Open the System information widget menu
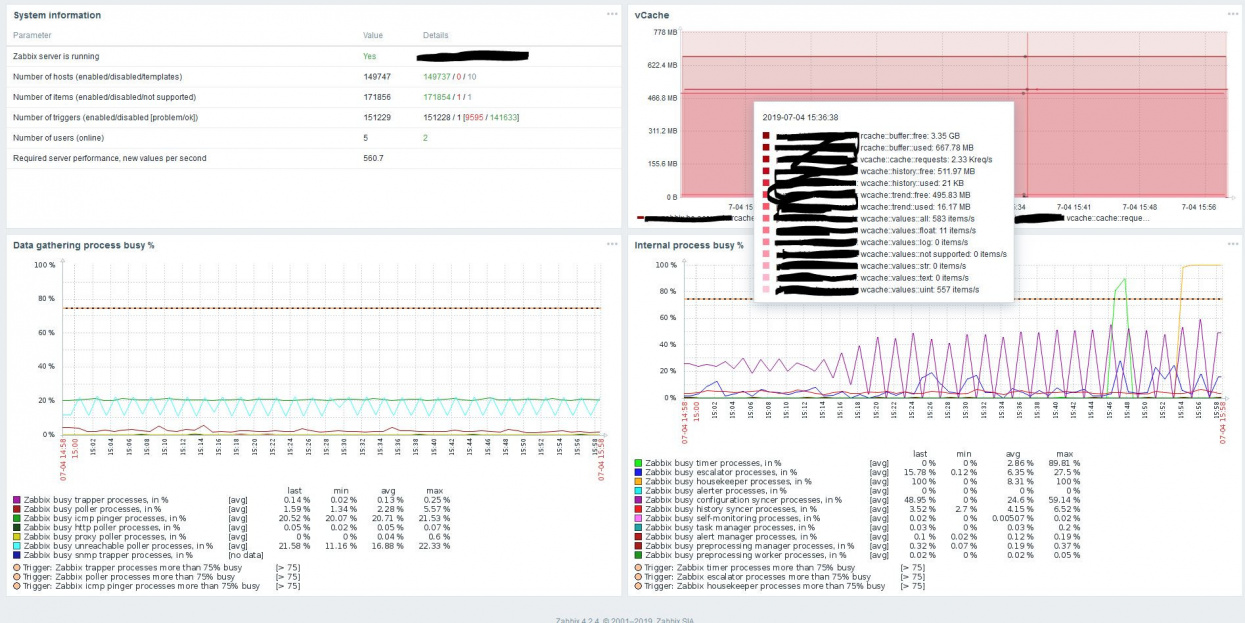Viewport: 1245px width, 623px height. click(612, 14)
